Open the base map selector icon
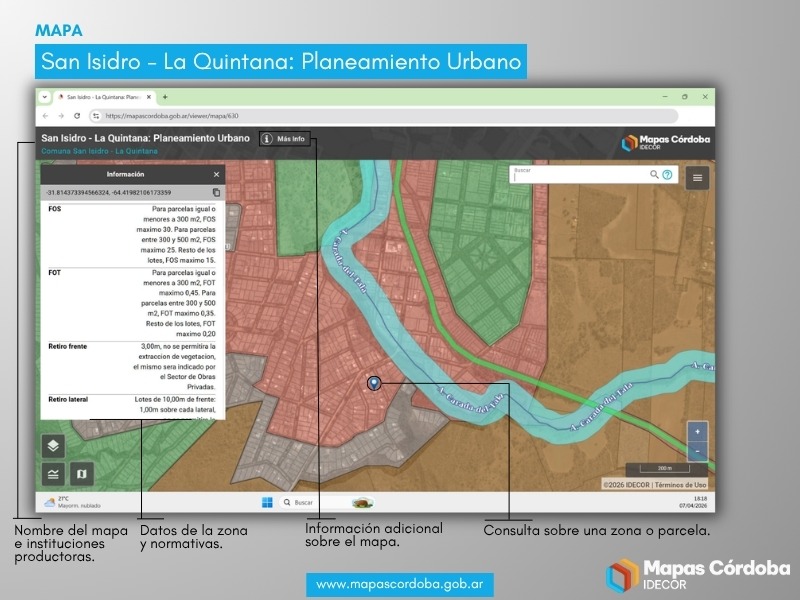 pyautogui.click(x=82, y=473)
